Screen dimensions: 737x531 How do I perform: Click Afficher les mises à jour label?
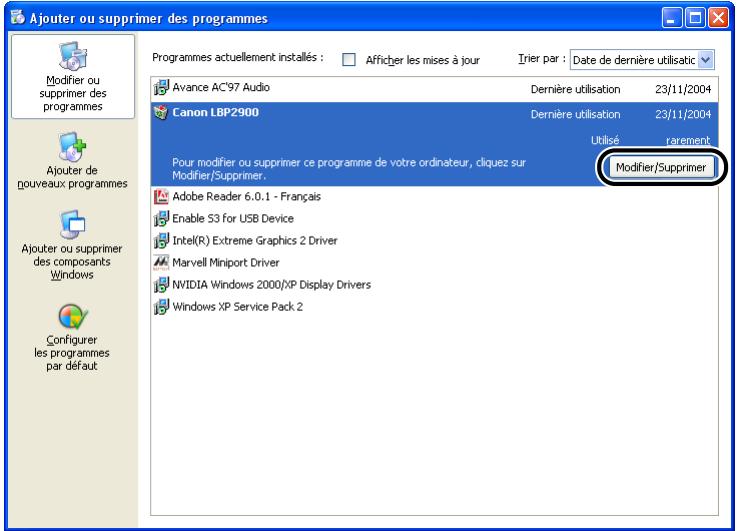coord(423,60)
